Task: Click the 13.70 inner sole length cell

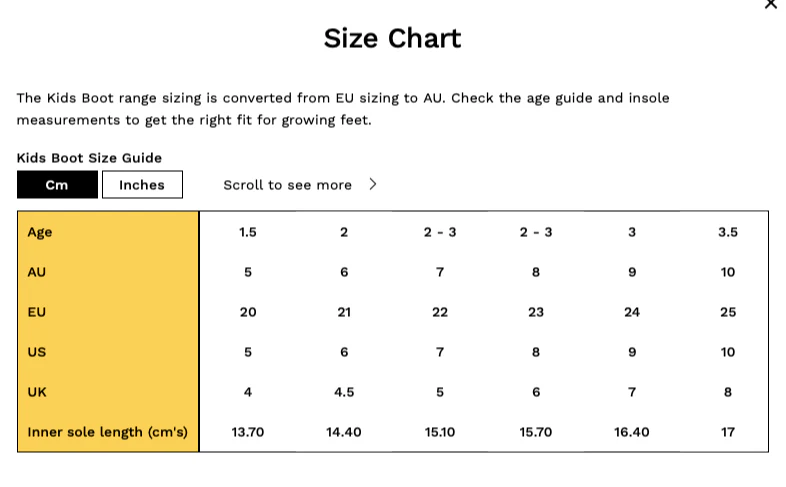Action: 248,432
